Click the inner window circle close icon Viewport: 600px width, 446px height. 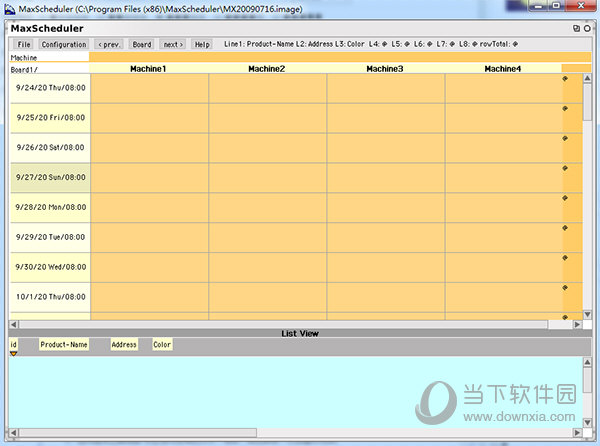point(587,28)
